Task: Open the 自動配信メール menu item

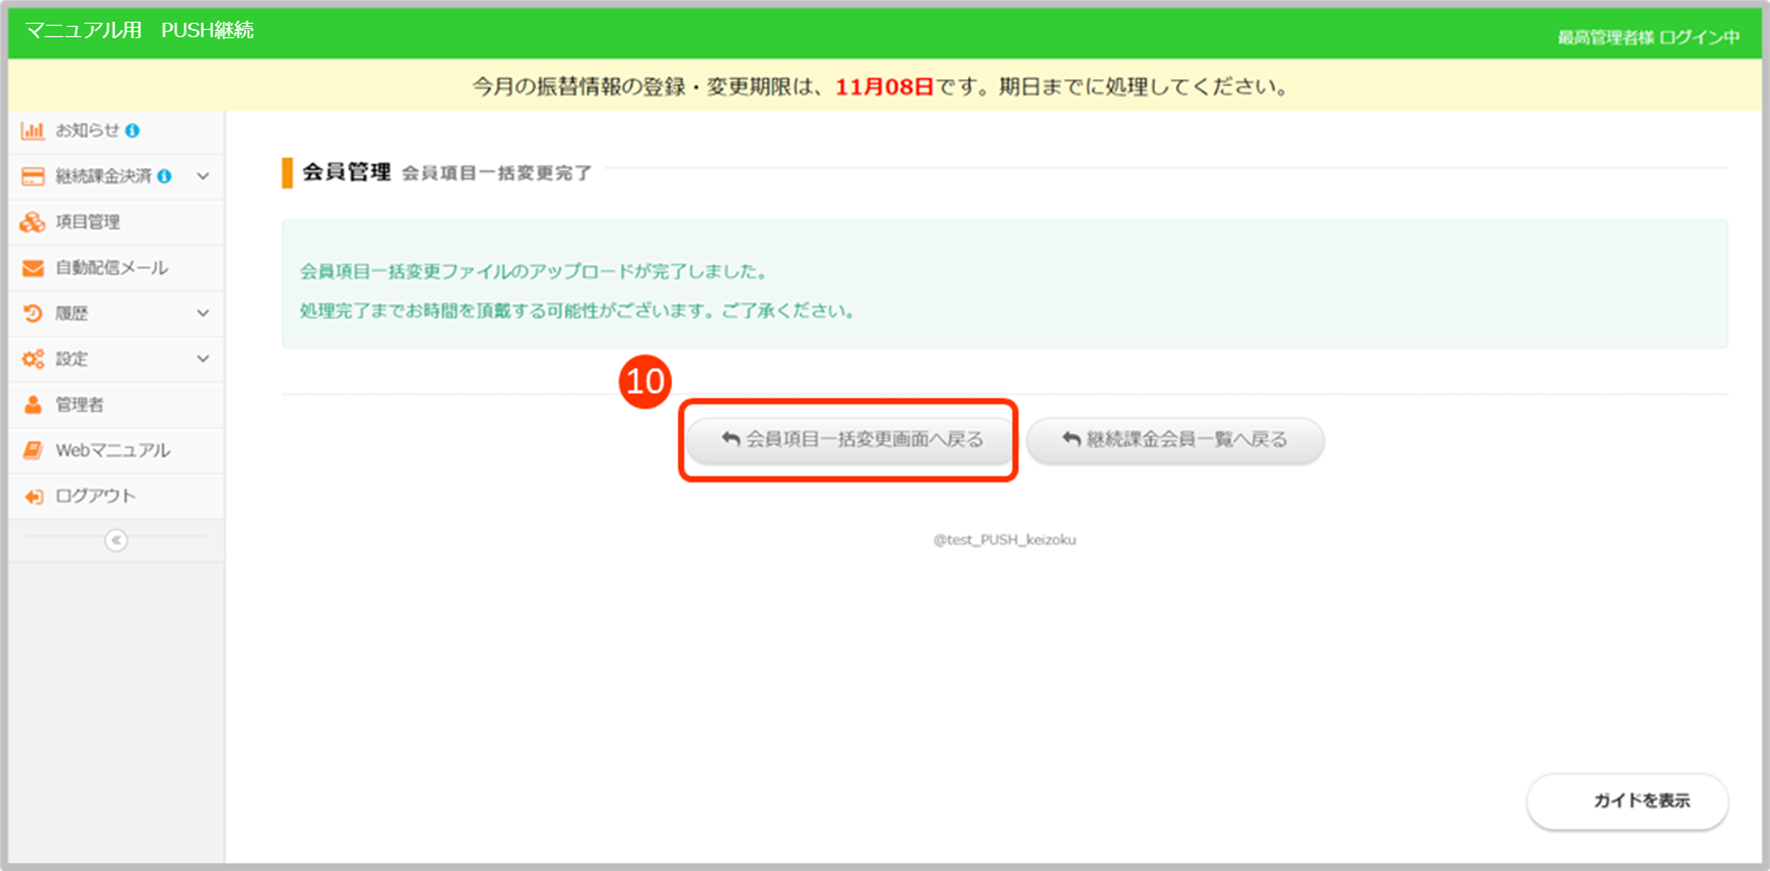Action: (x=111, y=268)
